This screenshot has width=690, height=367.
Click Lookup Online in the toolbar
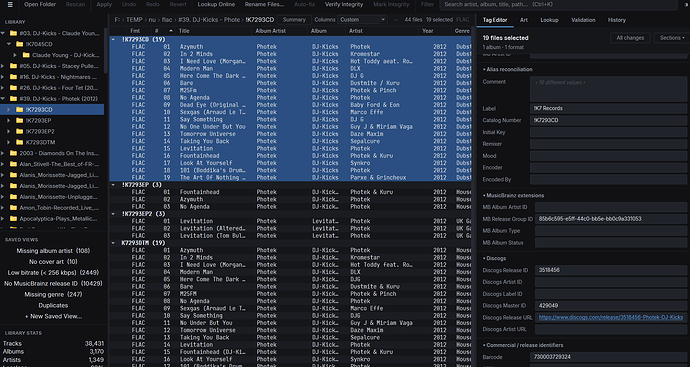coord(216,4)
